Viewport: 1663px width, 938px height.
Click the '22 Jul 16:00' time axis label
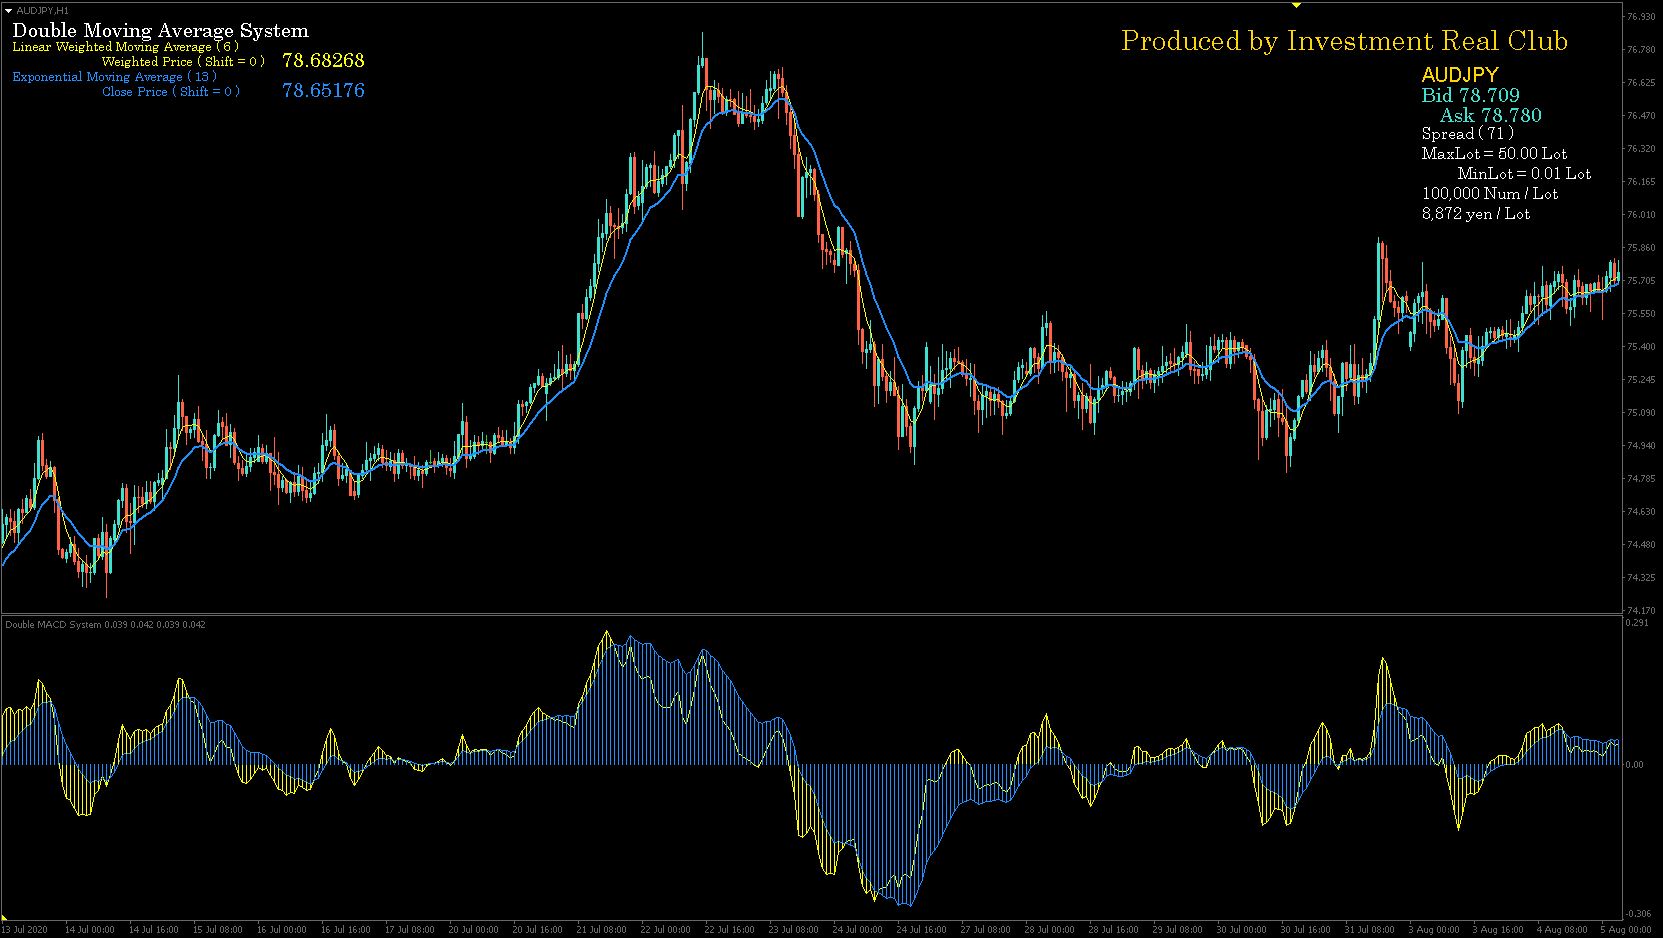[729, 930]
